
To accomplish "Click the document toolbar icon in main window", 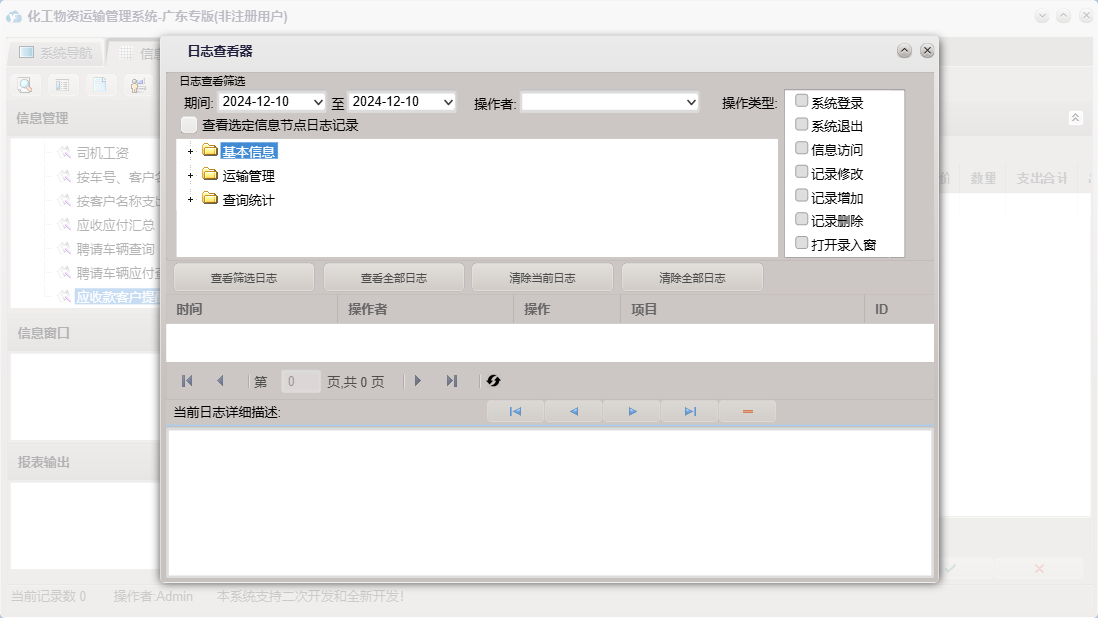I will point(100,85).
